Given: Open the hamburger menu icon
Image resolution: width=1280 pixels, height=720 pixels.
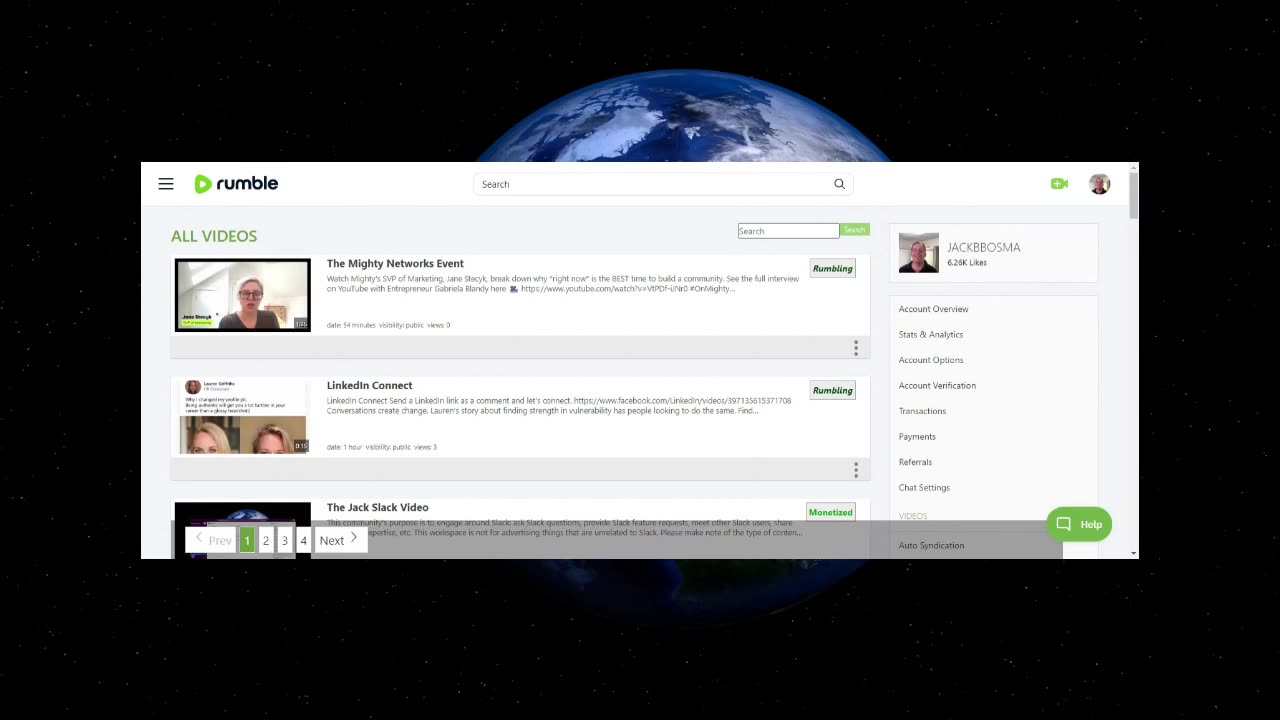Looking at the screenshot, I should 166,184.
